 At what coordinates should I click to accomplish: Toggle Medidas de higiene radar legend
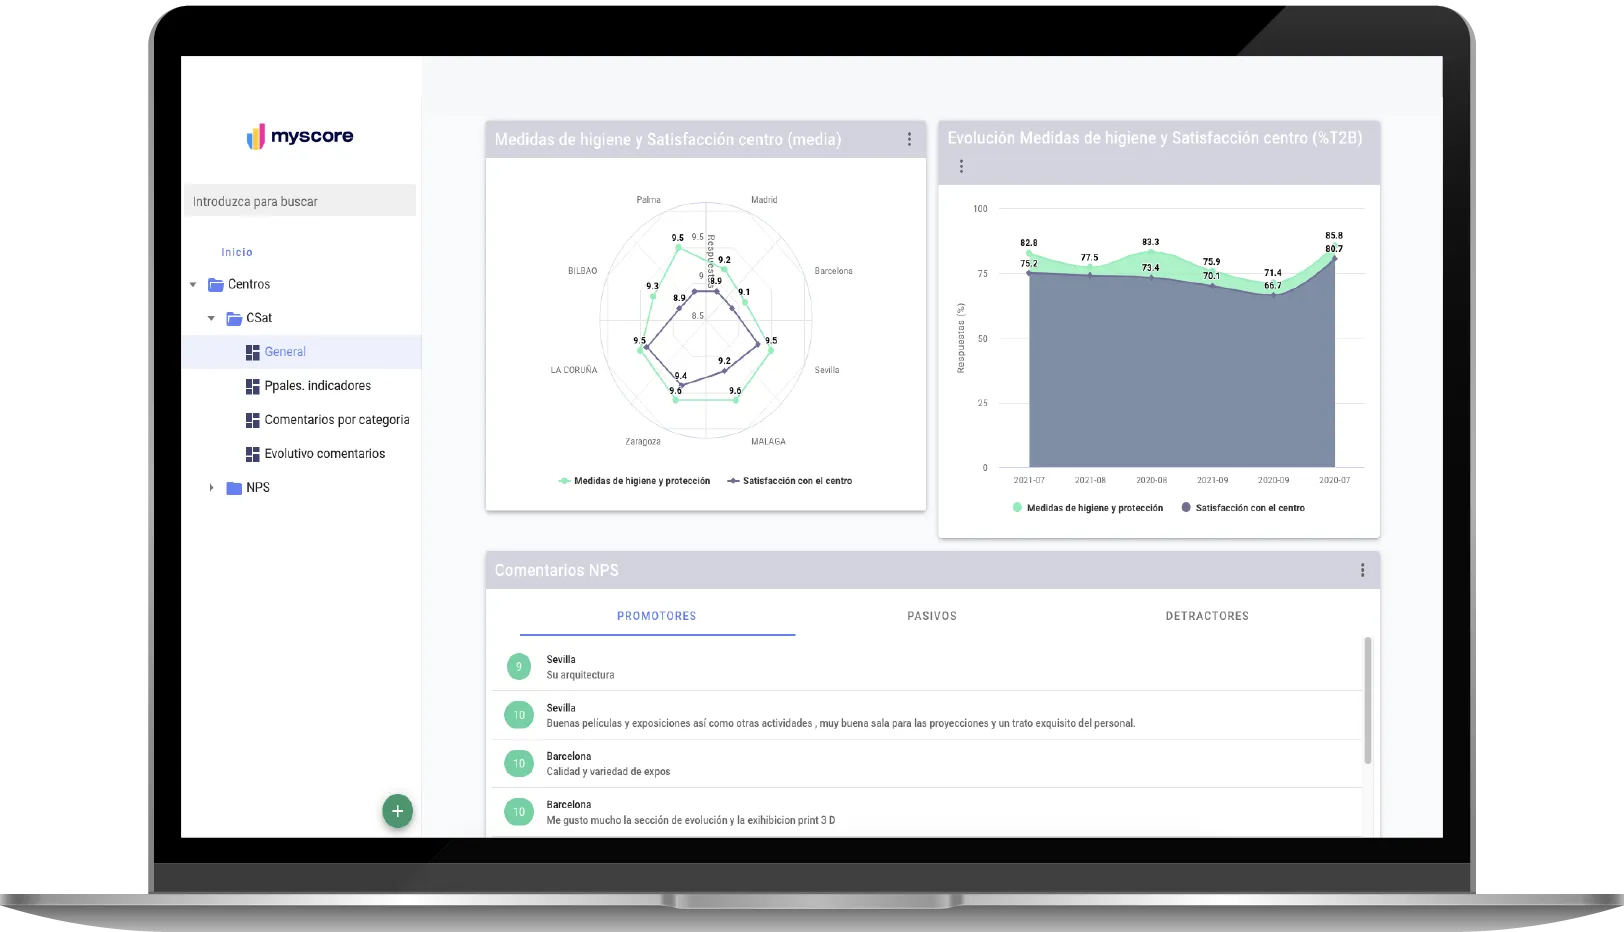click(635, 481)
